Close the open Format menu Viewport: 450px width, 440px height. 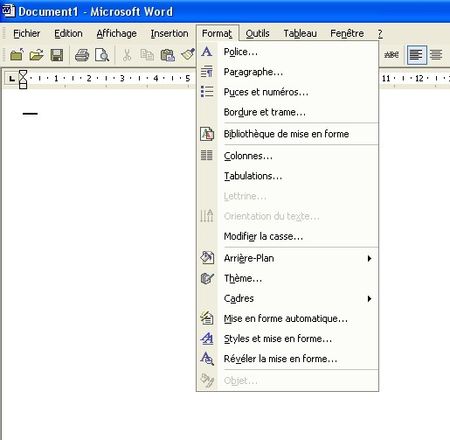tap(217, 33)
